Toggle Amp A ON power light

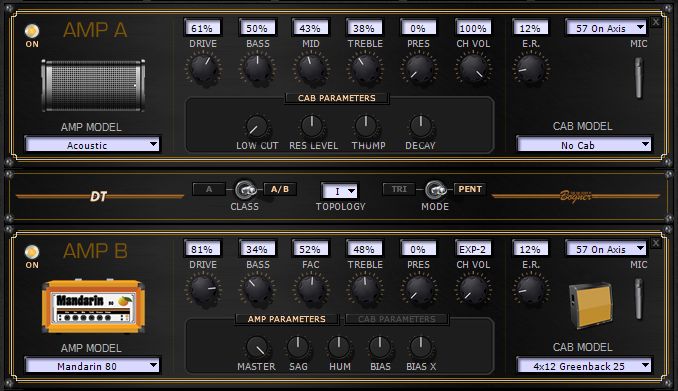32,31
